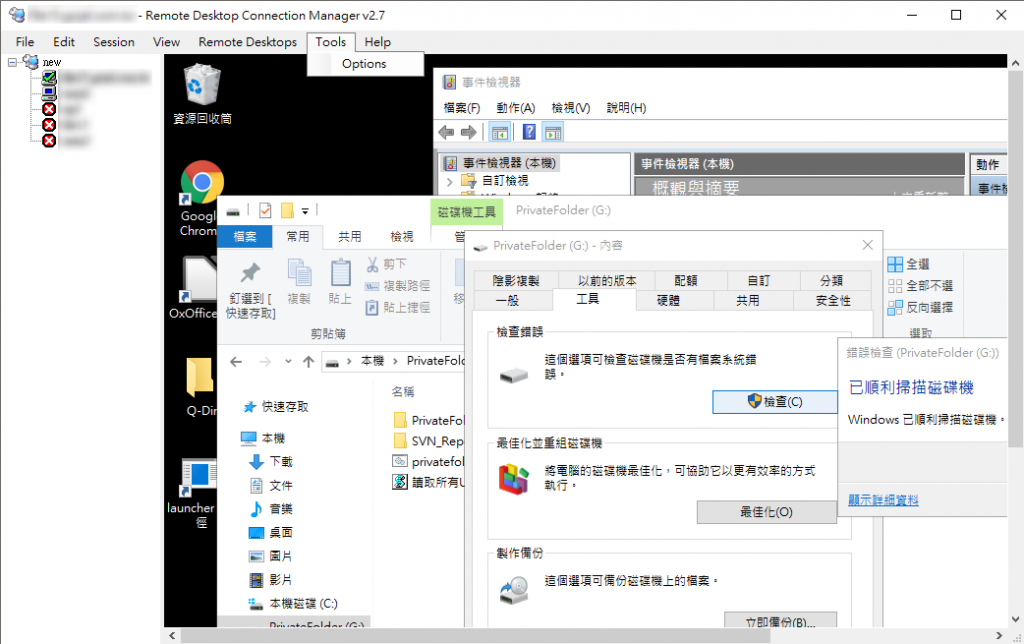The width and height of the screenshot is (1024, 644).
Task: Click the Help question mark icon in Event Viewer
Action: click(x=529, y=133)
